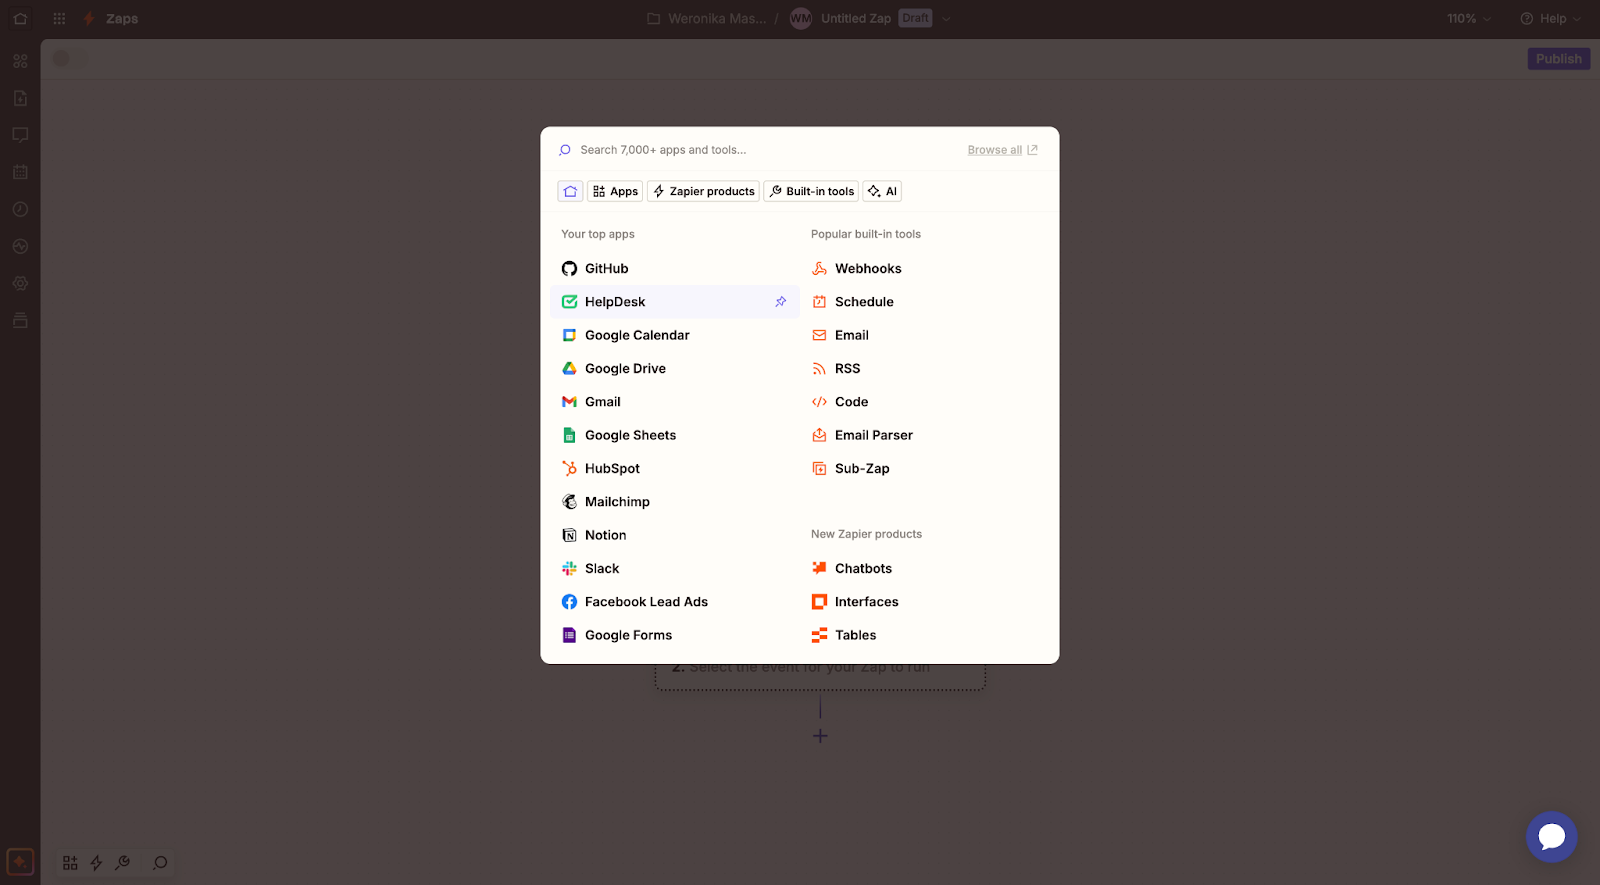This screenshot has height=885, width=1600.
Task: Open the sidebar components grid icon
Action: pos(20,61)
